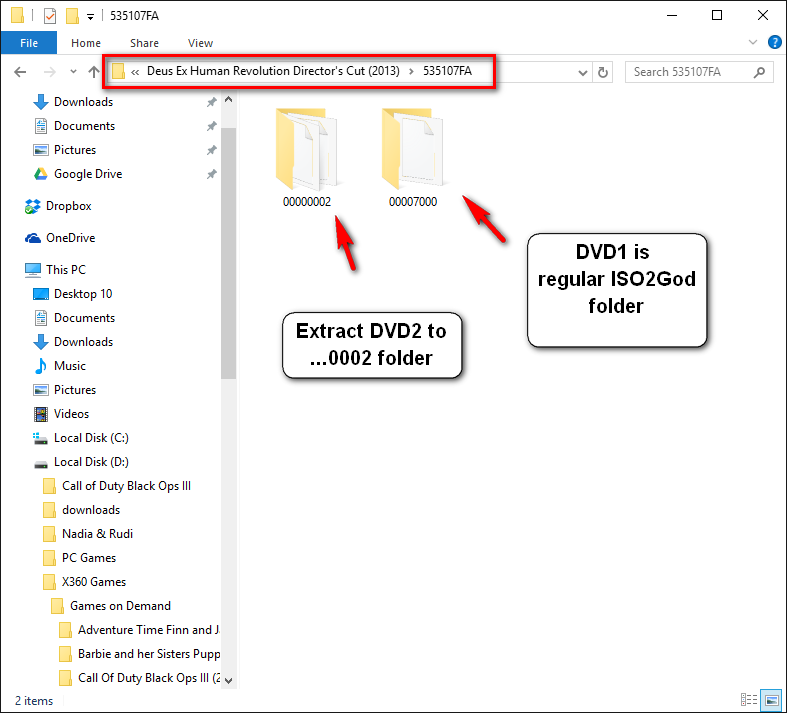Open Google Drive in the sidebar
This screenshot has height=713, width=787.
click(88, 174)
